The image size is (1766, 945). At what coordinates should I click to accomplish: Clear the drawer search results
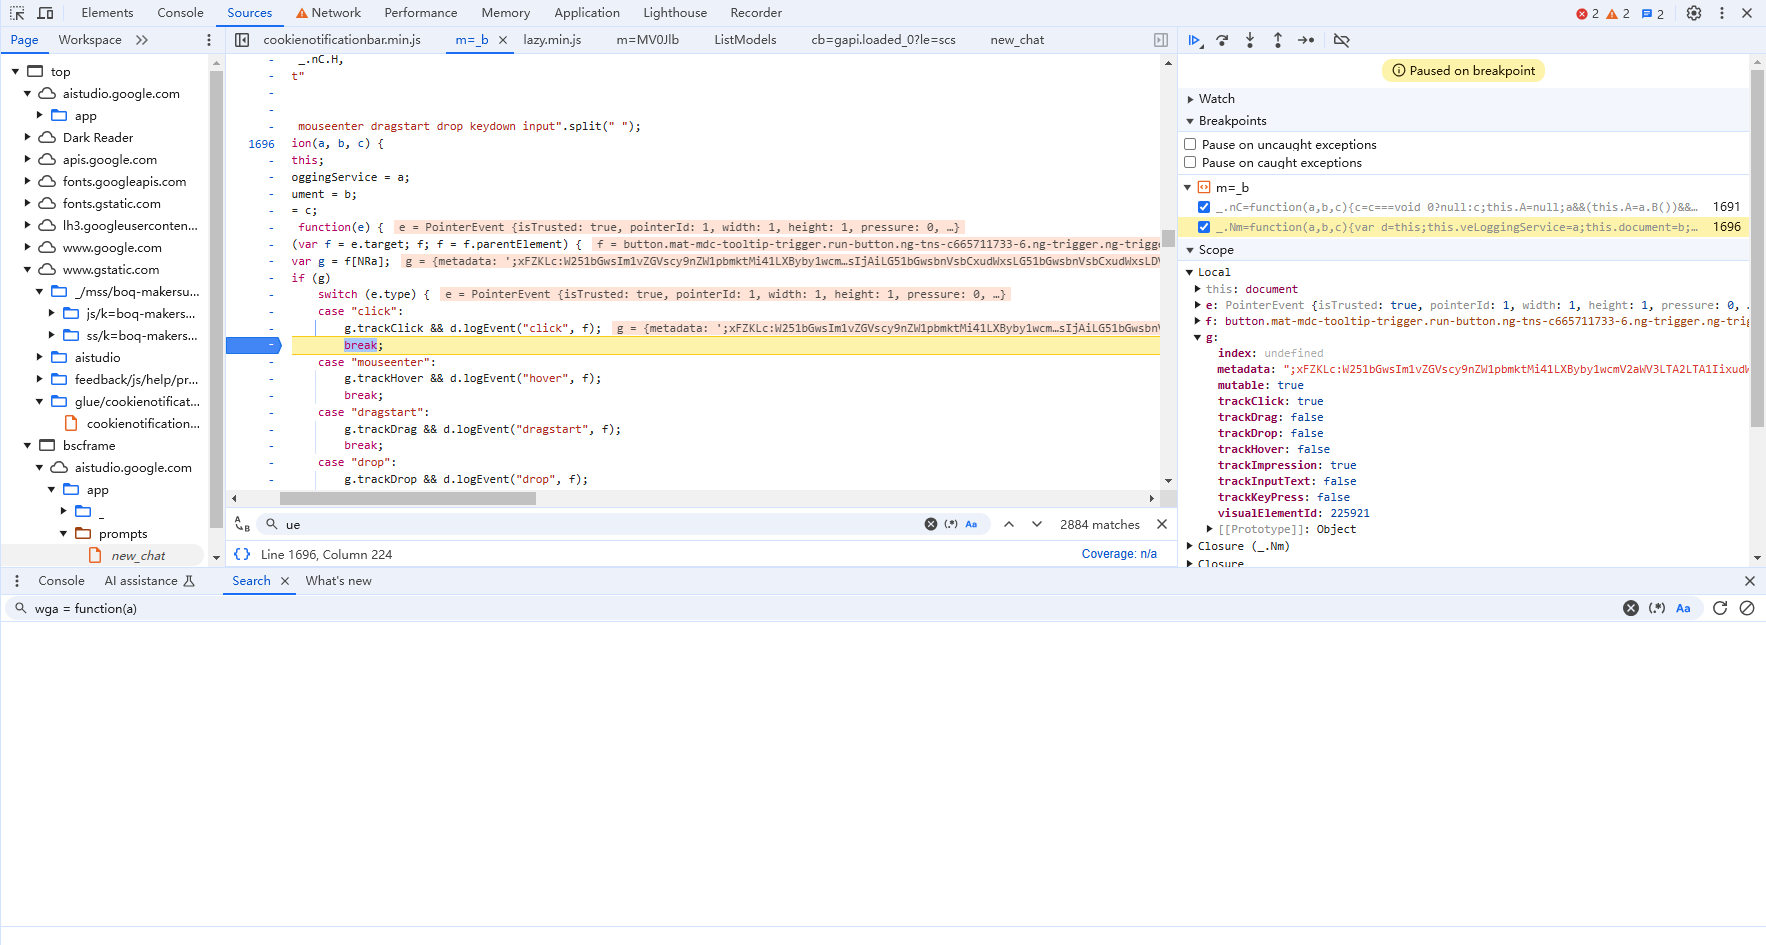pyautogui.click(x=1747, y=608)
